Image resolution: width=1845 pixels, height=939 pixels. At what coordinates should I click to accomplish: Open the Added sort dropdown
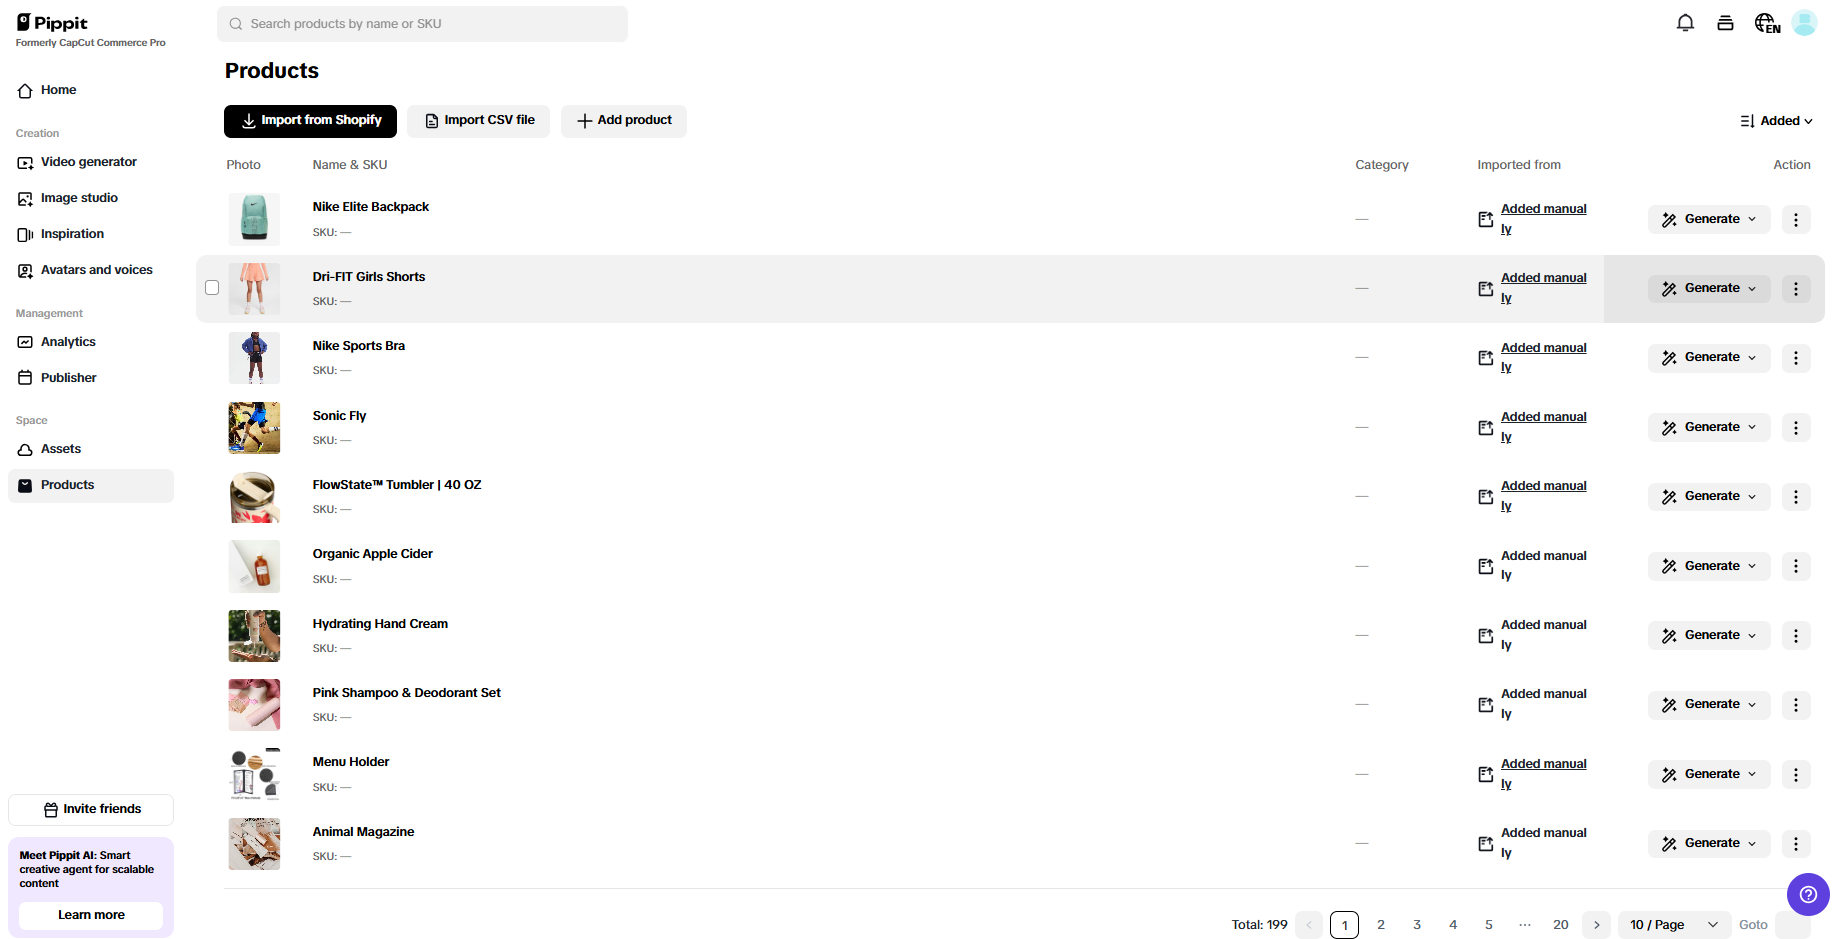1777,120
